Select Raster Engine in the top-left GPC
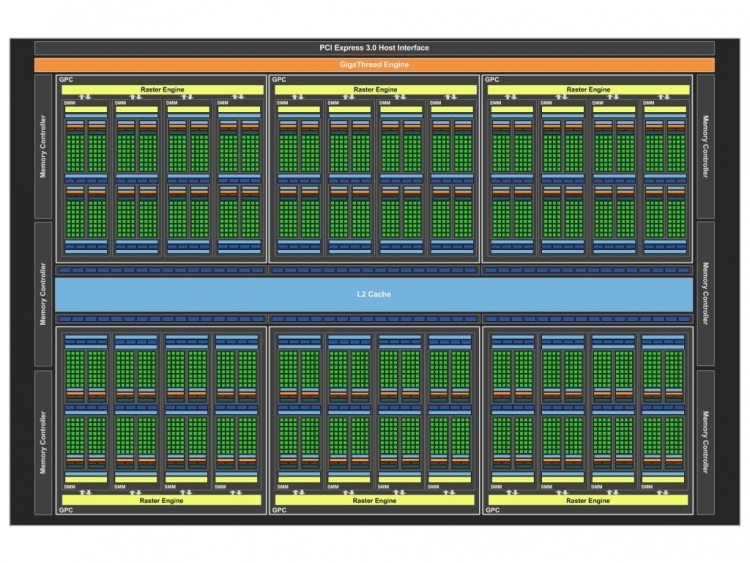This screenshot has width=750, height=563. [162, 89]
